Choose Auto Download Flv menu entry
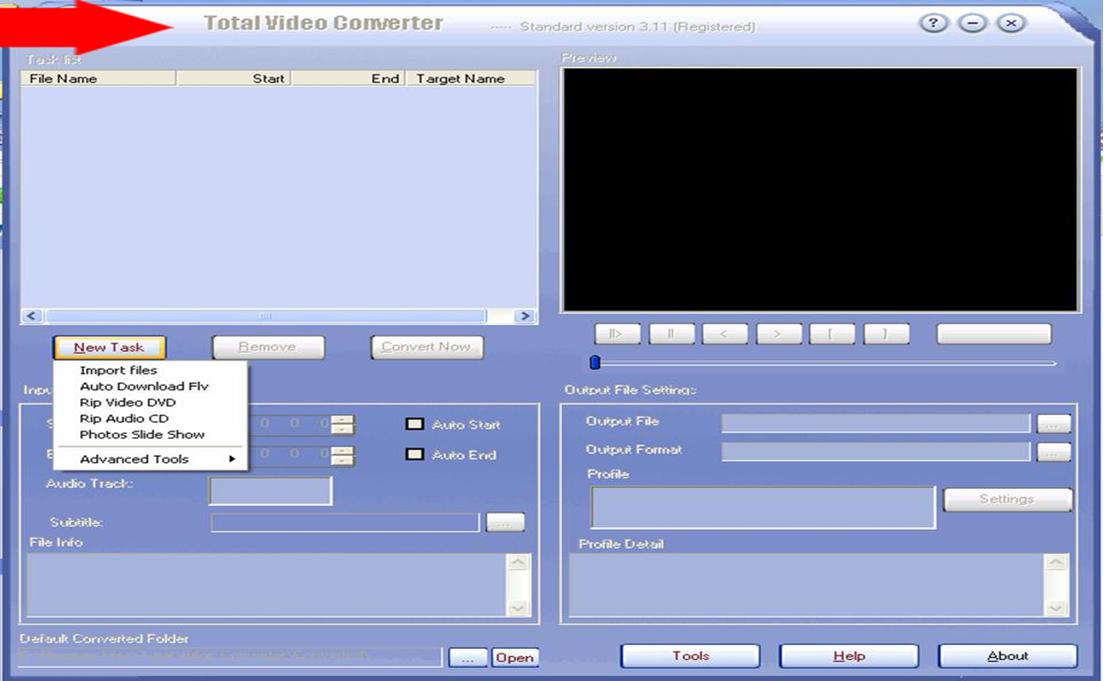Viewport: 1104px width, 681px height. click(144, 386)
